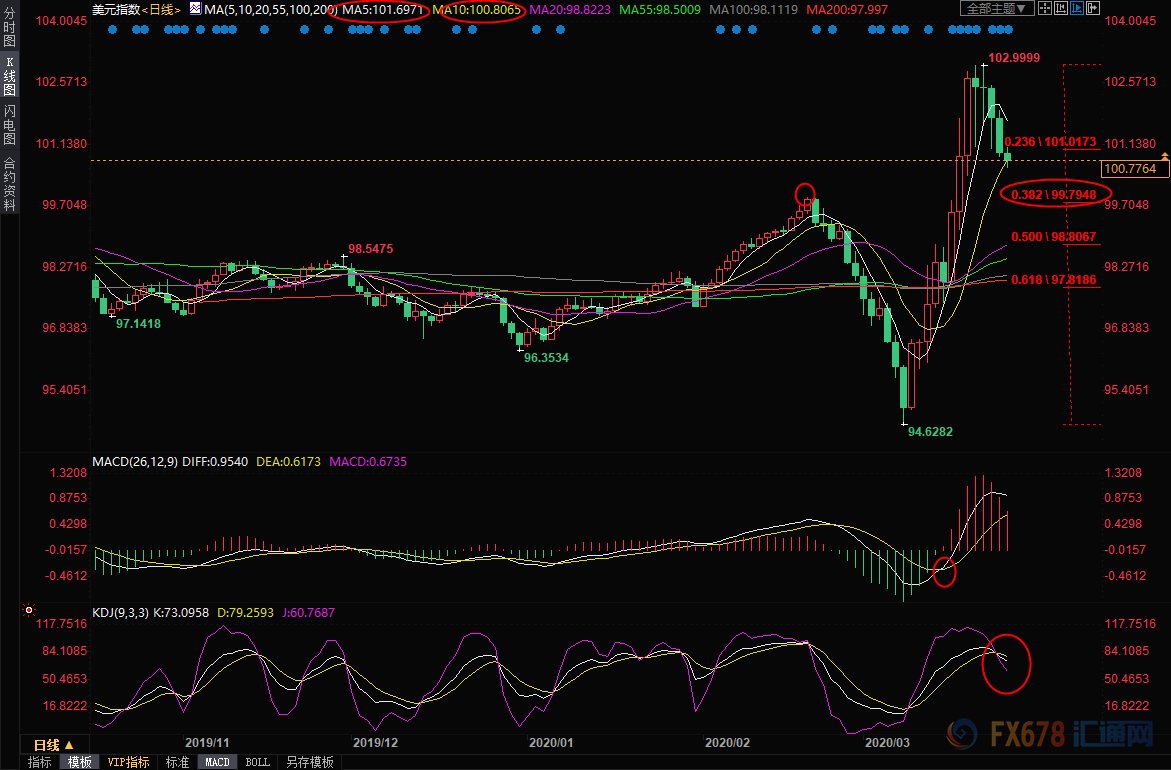The width and height of the screenshot is (1171, 770).
Task: Click the crosshair cursor icon
Action: [1045, 8]
